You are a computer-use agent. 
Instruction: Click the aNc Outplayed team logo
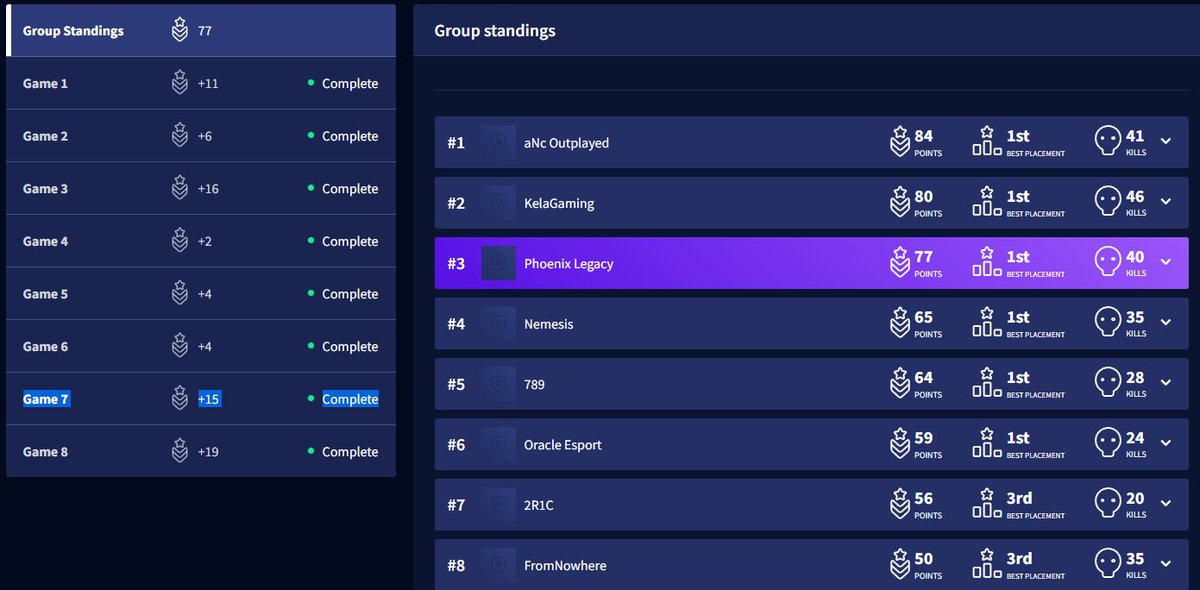(x=498, y=143)
